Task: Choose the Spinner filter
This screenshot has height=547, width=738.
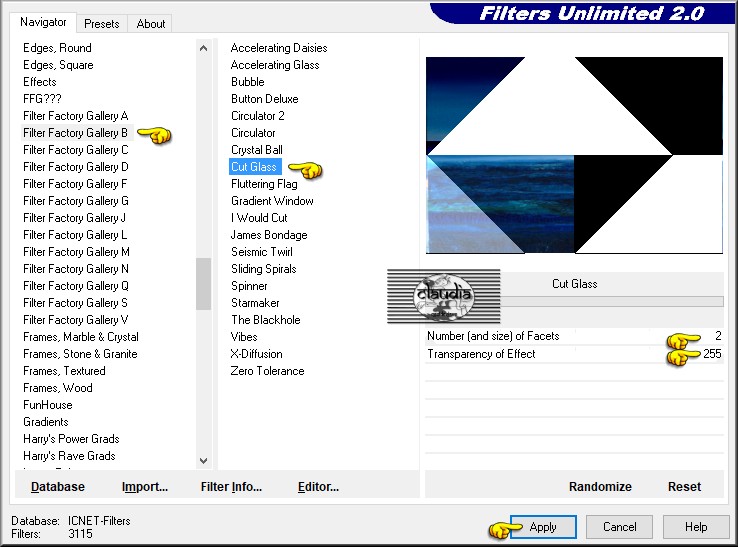Action: pos(249,286)
